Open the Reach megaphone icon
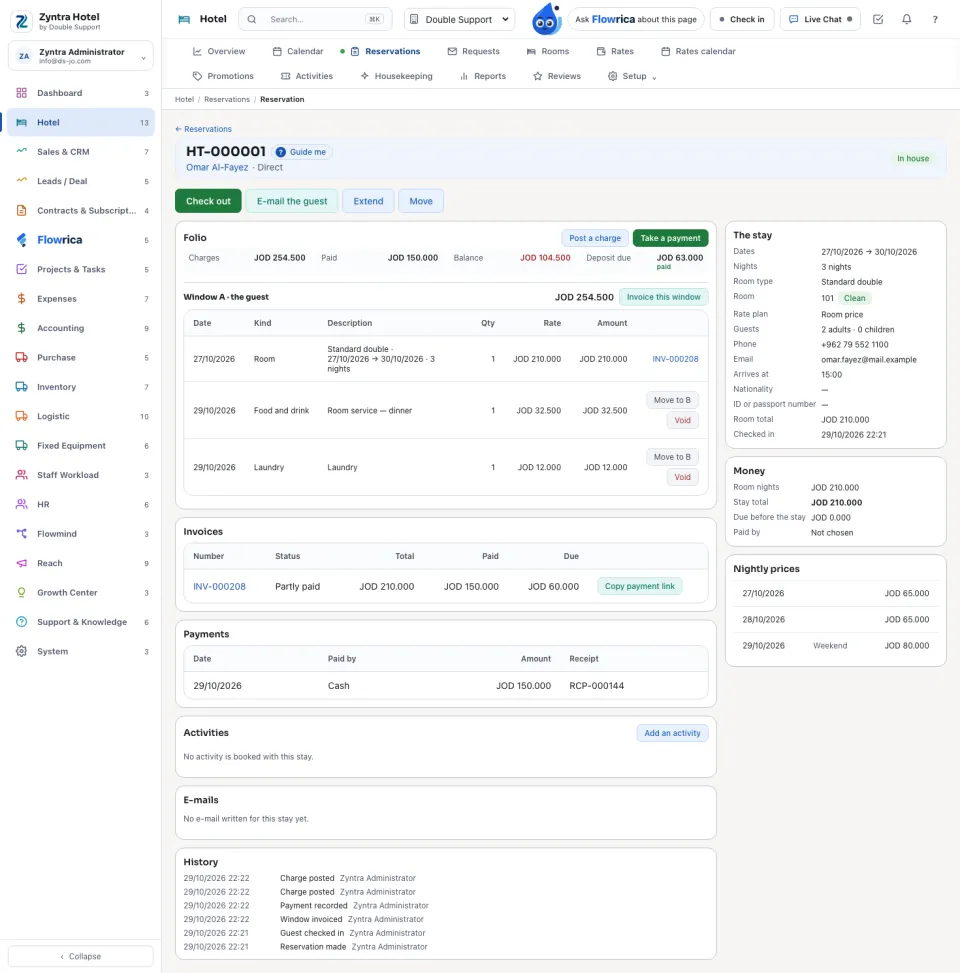 point(22,563)
